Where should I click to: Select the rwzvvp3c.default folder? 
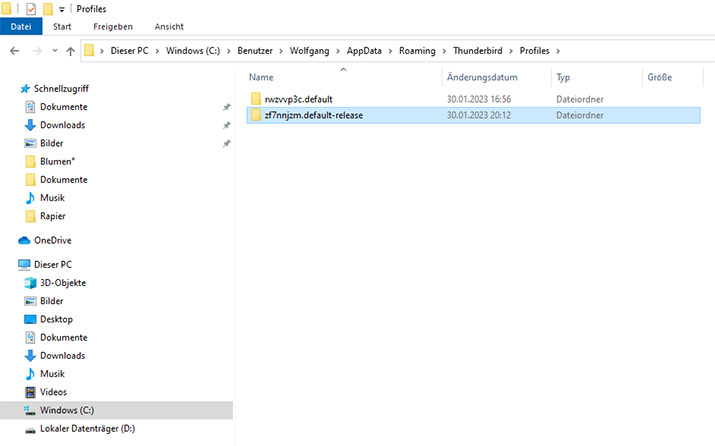(298, 99)
